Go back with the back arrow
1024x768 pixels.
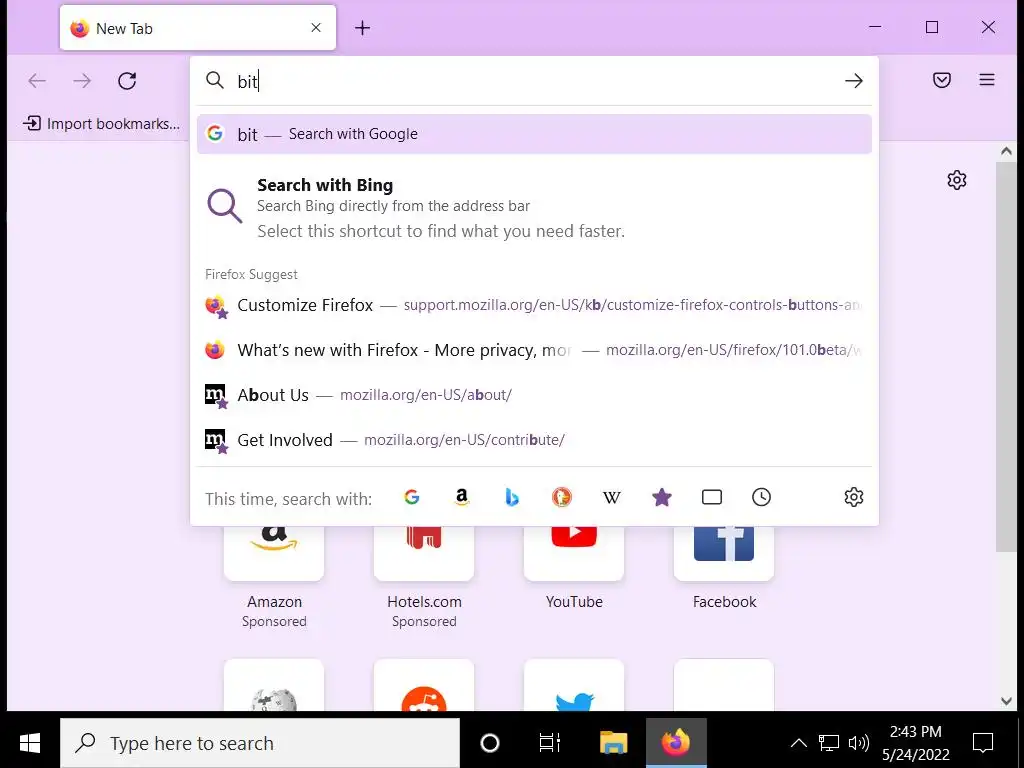tap(37, 81)
